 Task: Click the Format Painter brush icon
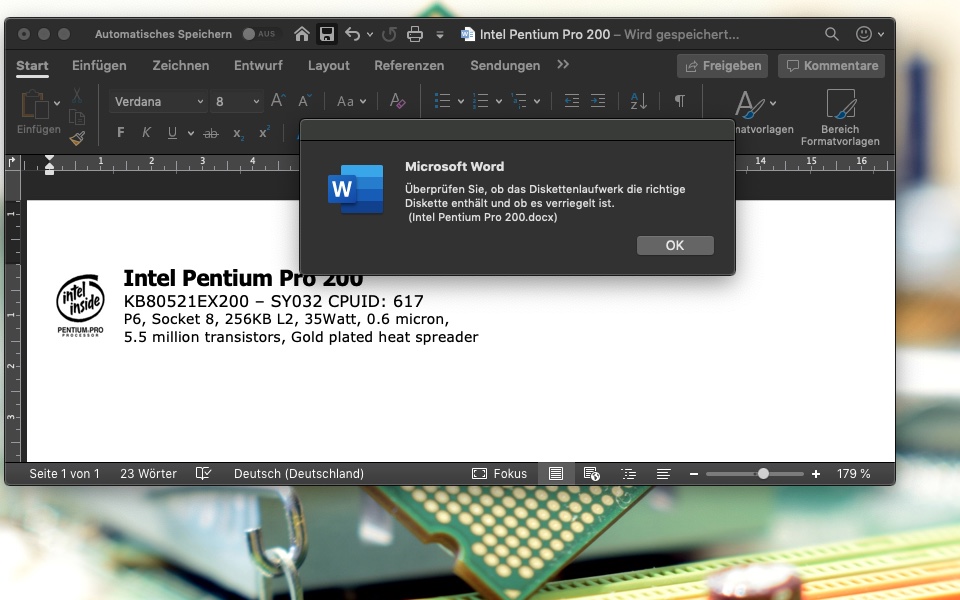[x=77, y=138]
